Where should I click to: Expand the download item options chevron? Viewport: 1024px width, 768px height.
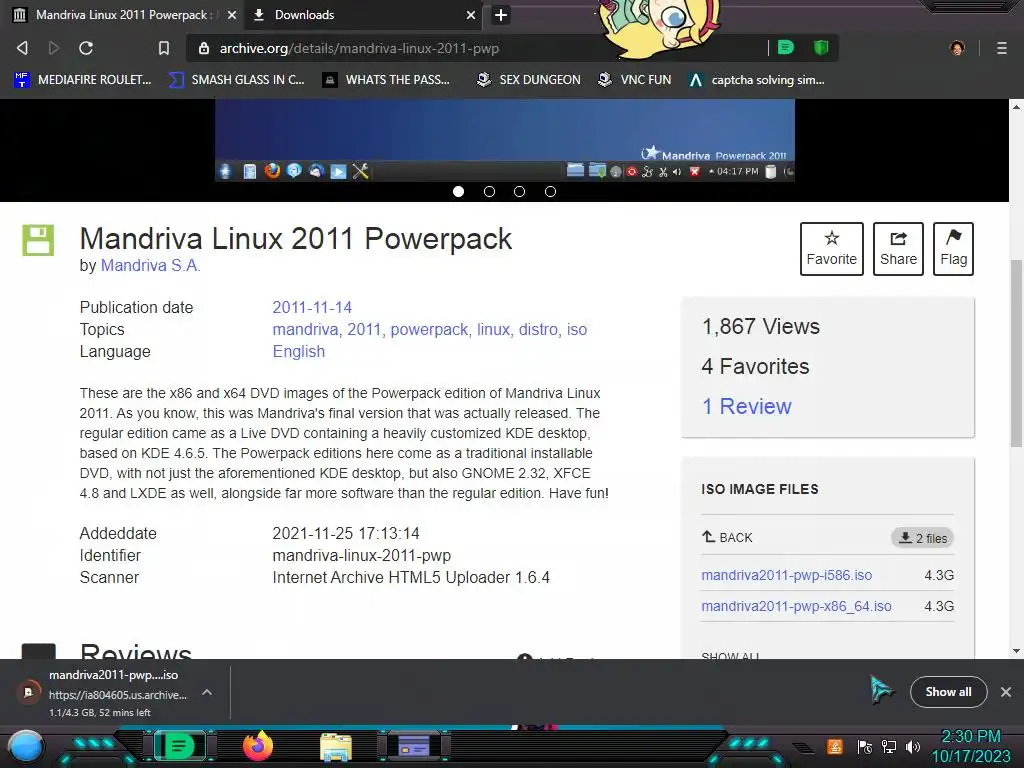click(x=206, y=692)
